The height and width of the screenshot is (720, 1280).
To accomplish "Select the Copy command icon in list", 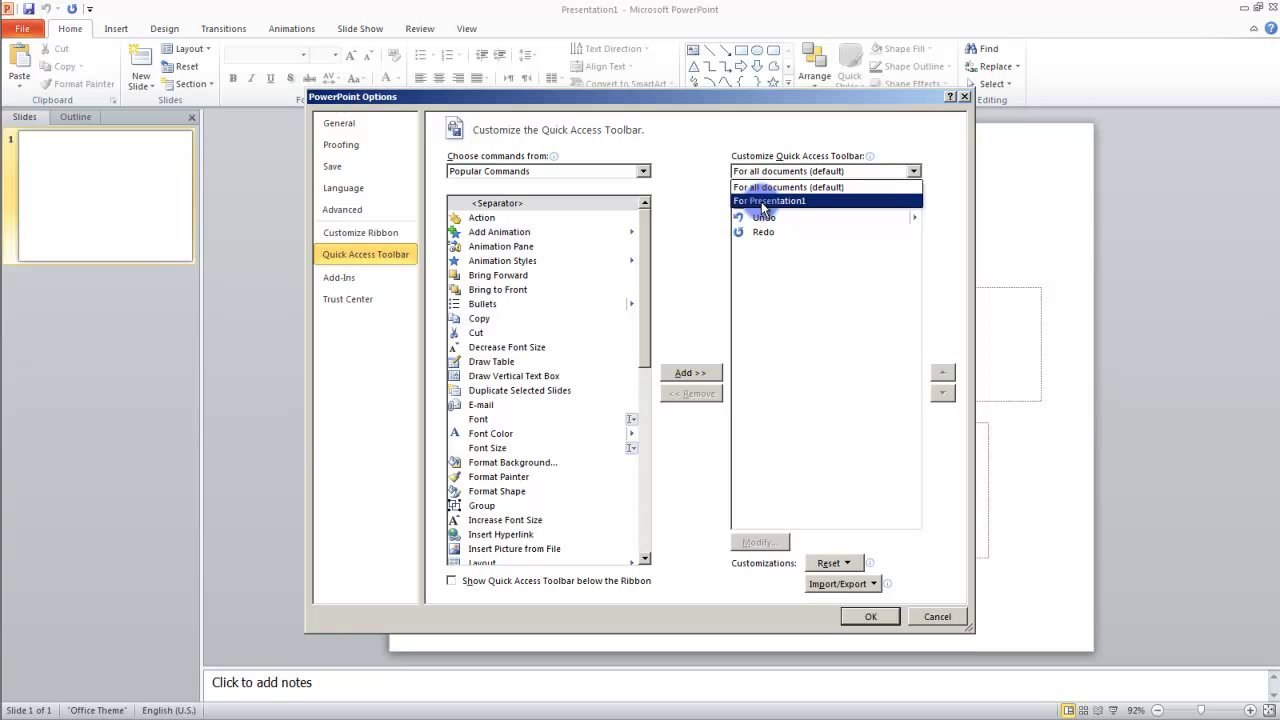I will (x=455, y=318).
